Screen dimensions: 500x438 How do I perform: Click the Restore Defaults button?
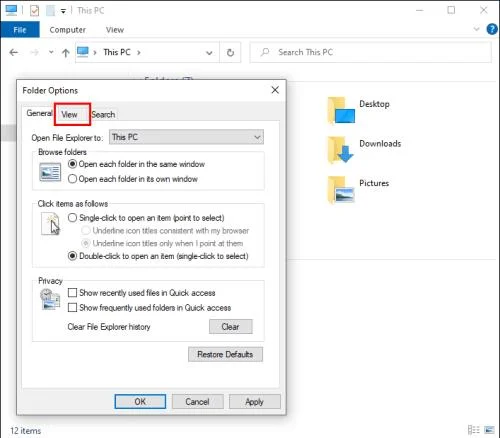point(225,354)
